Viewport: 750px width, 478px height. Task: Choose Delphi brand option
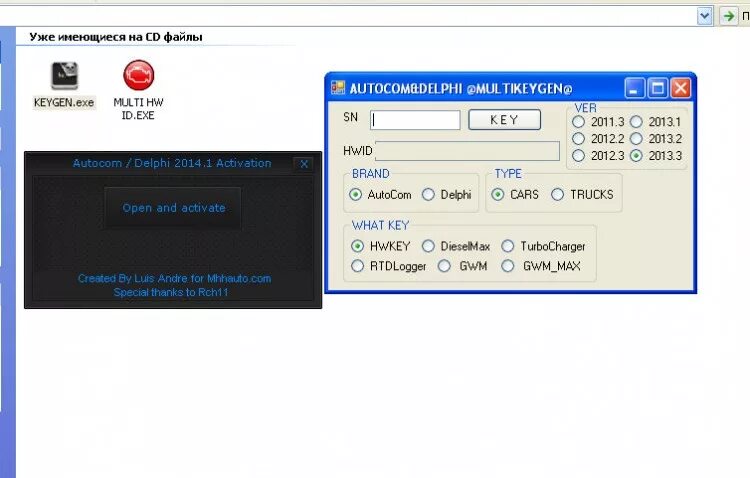click(x=428, y=194)
